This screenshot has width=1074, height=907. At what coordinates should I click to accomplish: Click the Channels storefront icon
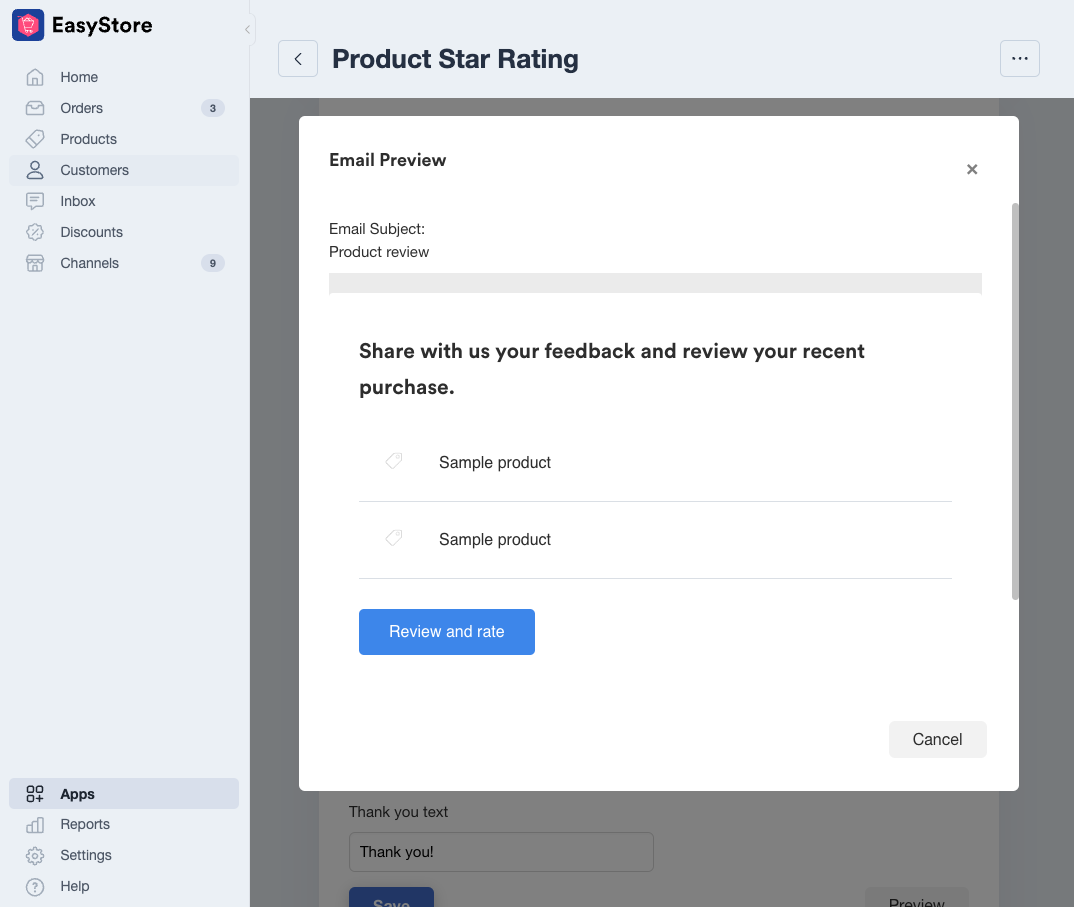coord(35,263)
